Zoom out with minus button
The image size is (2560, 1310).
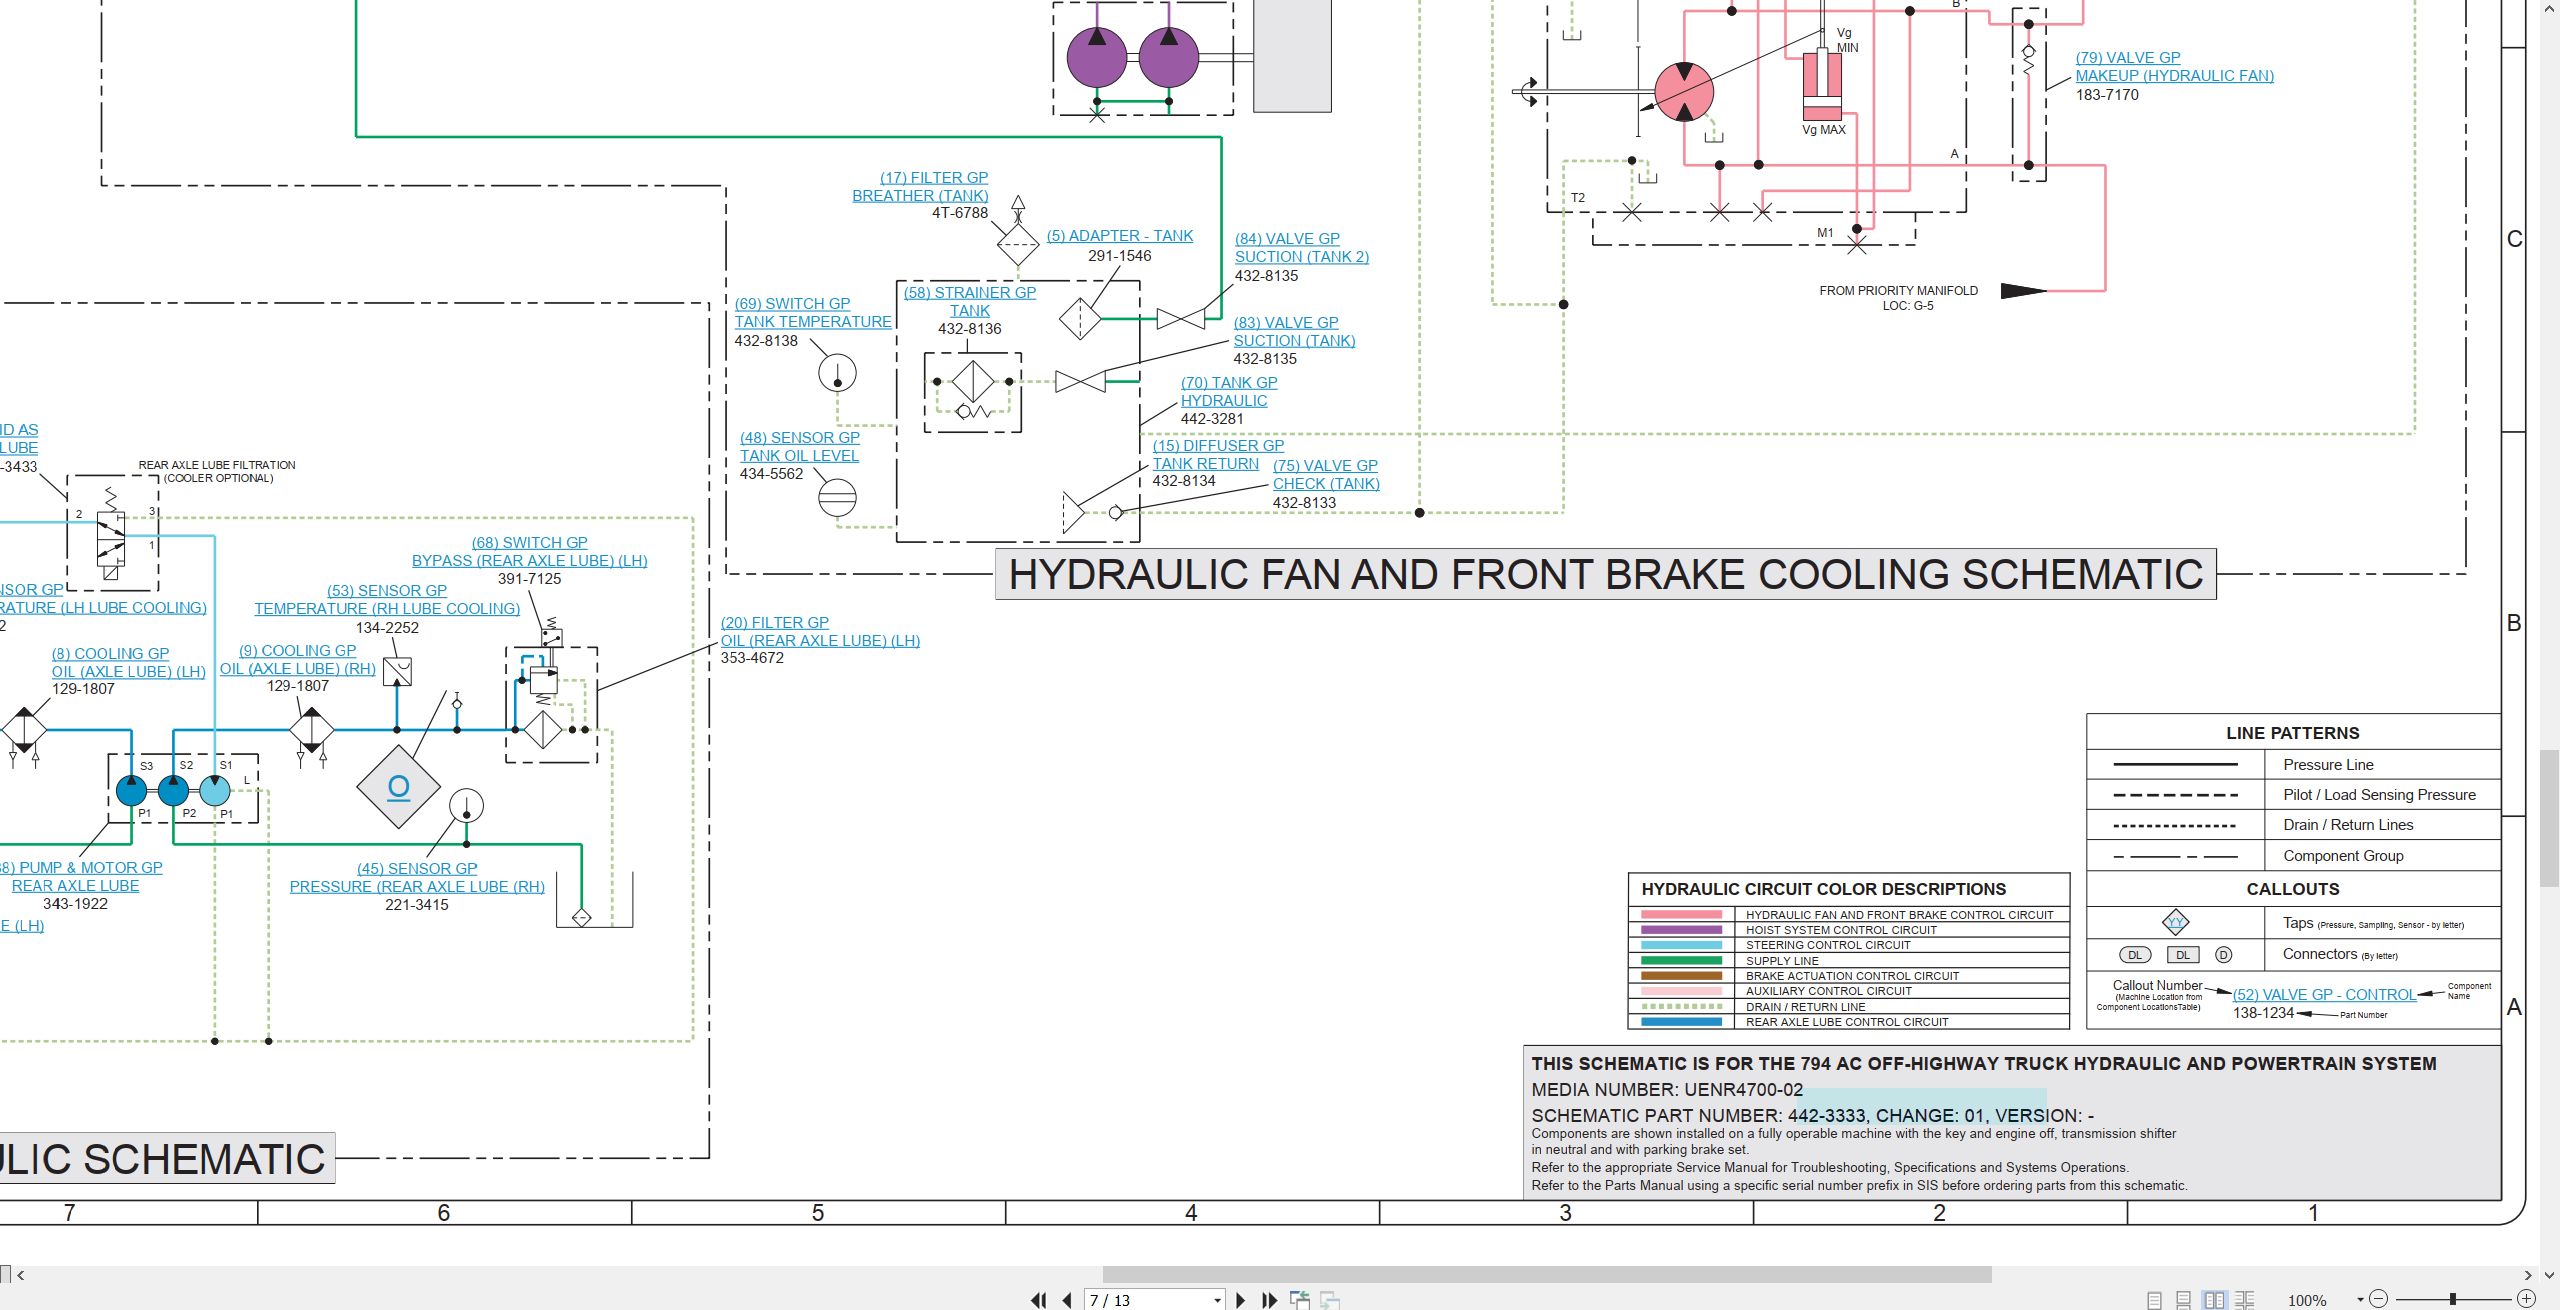tap(2379, 1299)
